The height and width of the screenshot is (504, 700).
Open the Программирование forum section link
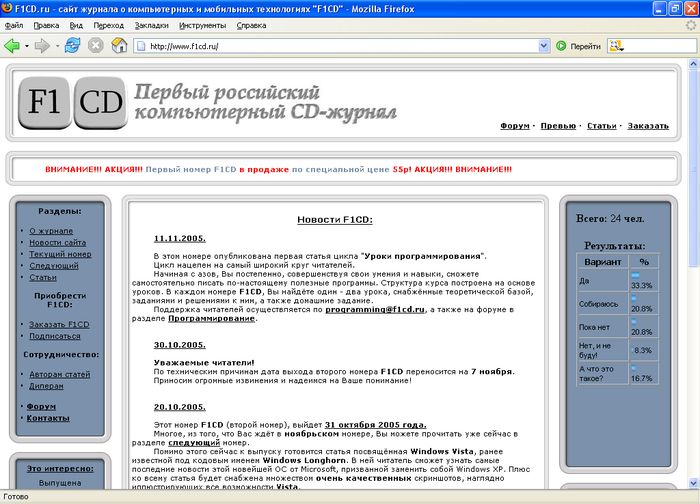click(212, 318)
